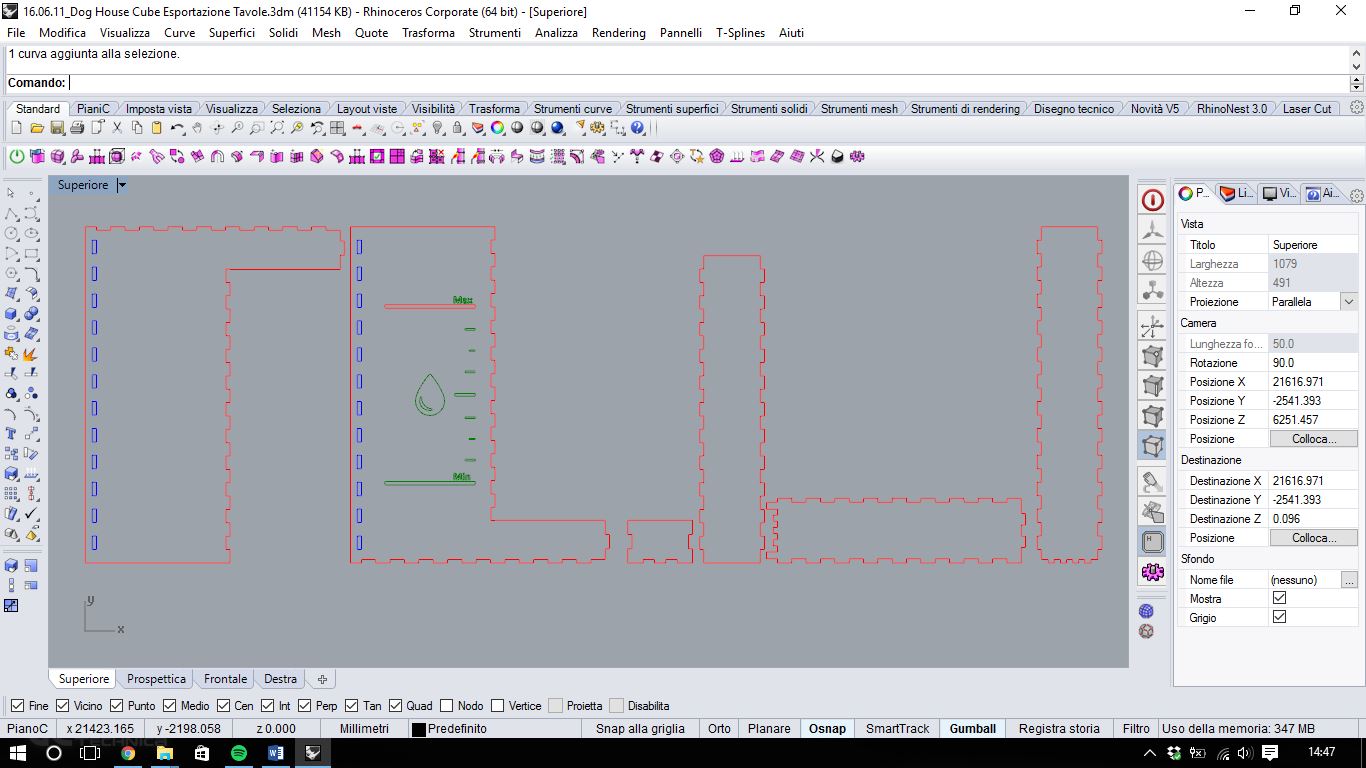This screenshot has width=1366, height=768.
Task: Toggle Gumball in the status bar
Action: tap(973, 729)
